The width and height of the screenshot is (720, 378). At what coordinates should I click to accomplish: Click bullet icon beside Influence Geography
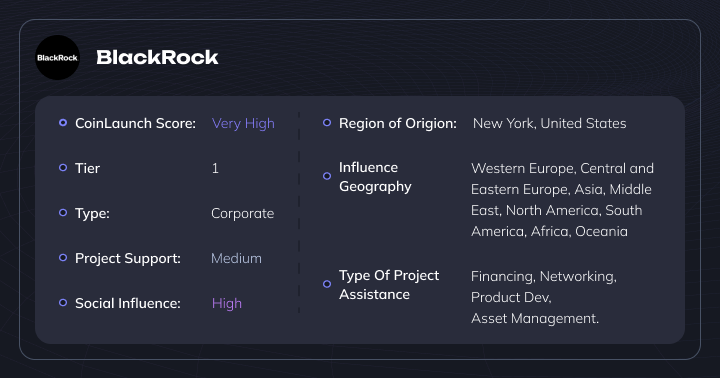327,176
